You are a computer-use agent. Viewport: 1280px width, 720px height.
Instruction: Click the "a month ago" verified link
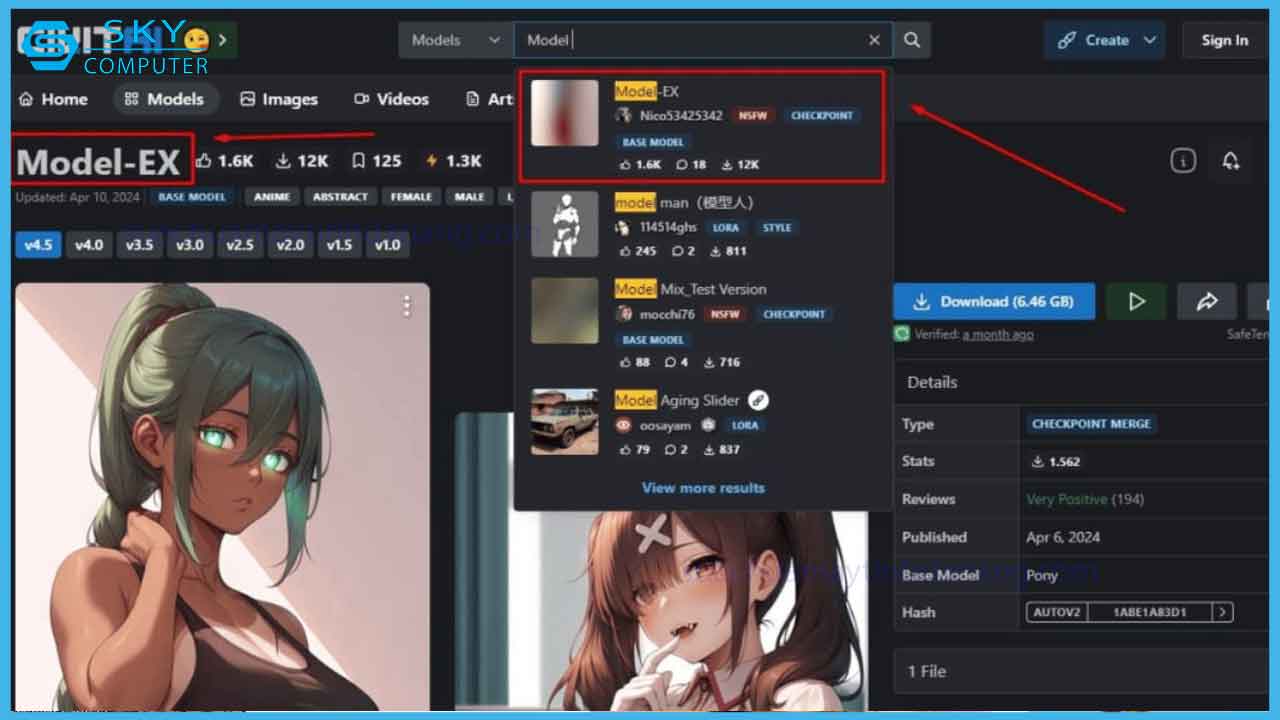click(998, 335)
